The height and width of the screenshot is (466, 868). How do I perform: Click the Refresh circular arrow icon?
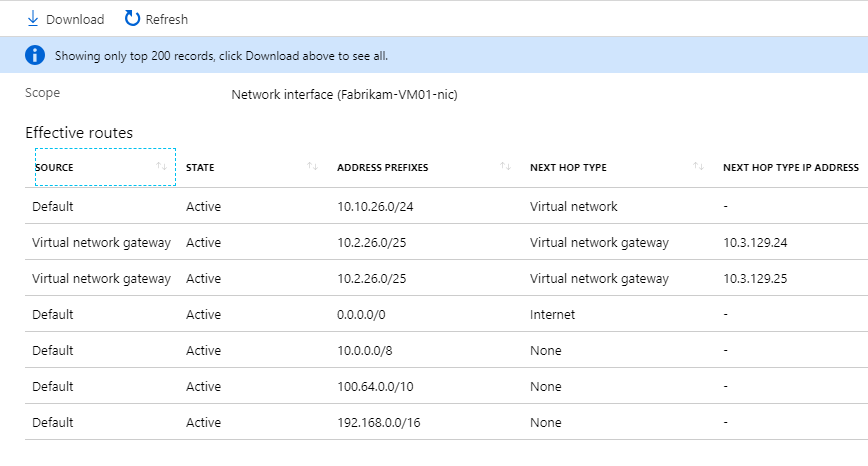tap(132, 19)
